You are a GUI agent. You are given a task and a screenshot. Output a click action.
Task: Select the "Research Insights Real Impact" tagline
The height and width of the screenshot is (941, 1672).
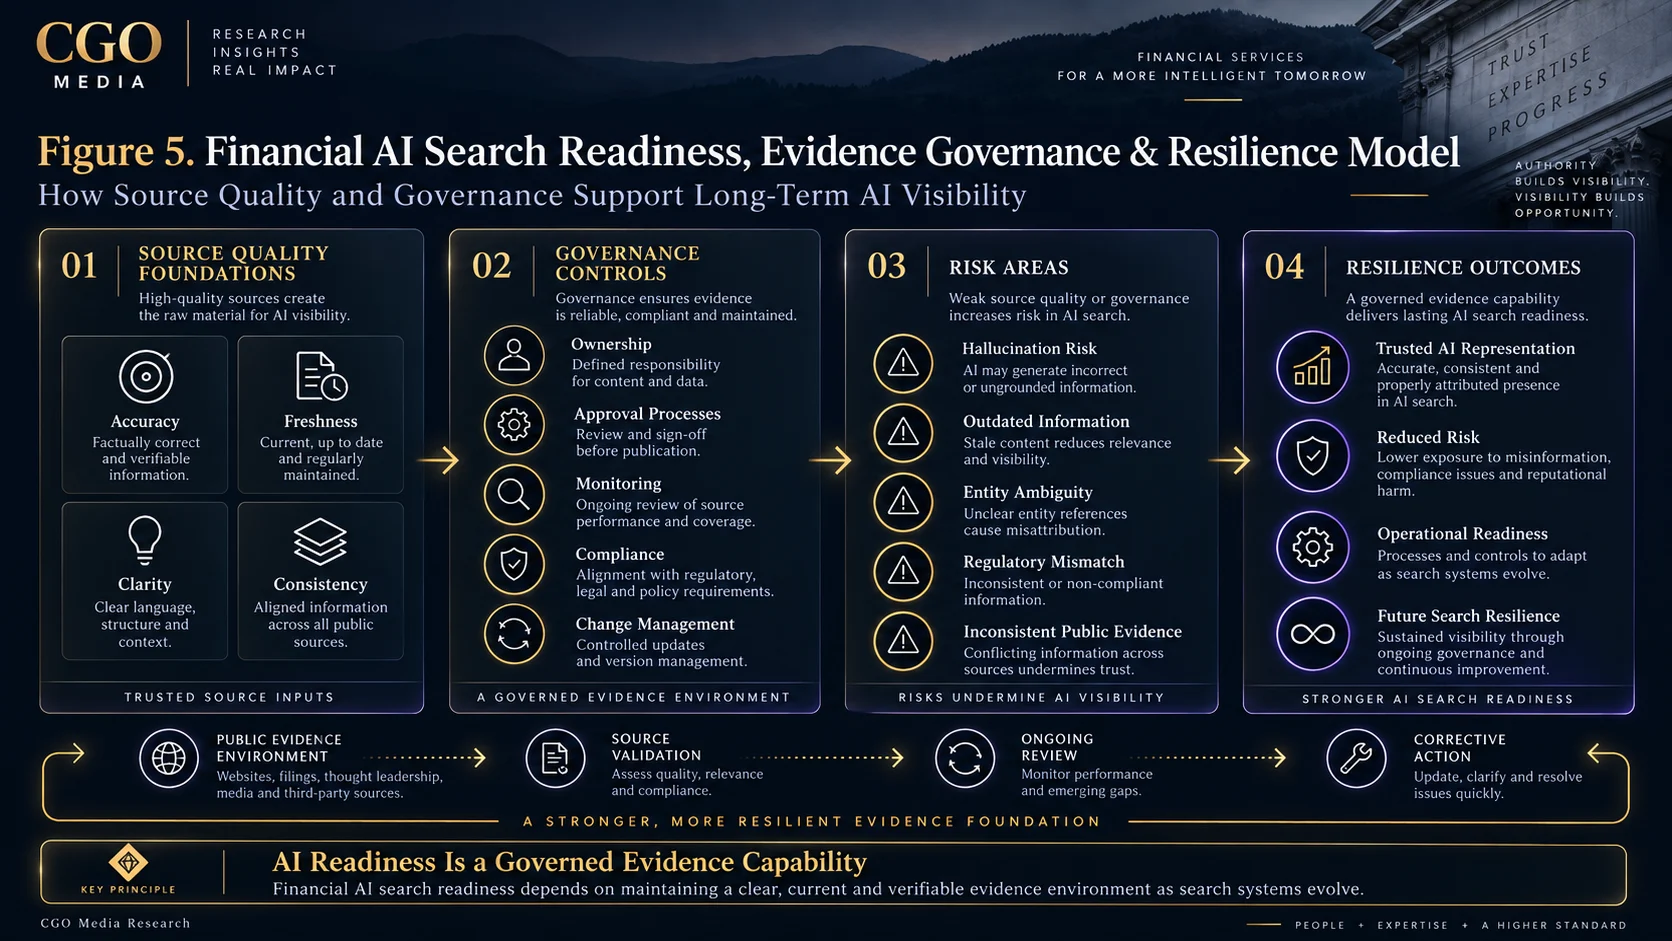(x=274, y=52)
